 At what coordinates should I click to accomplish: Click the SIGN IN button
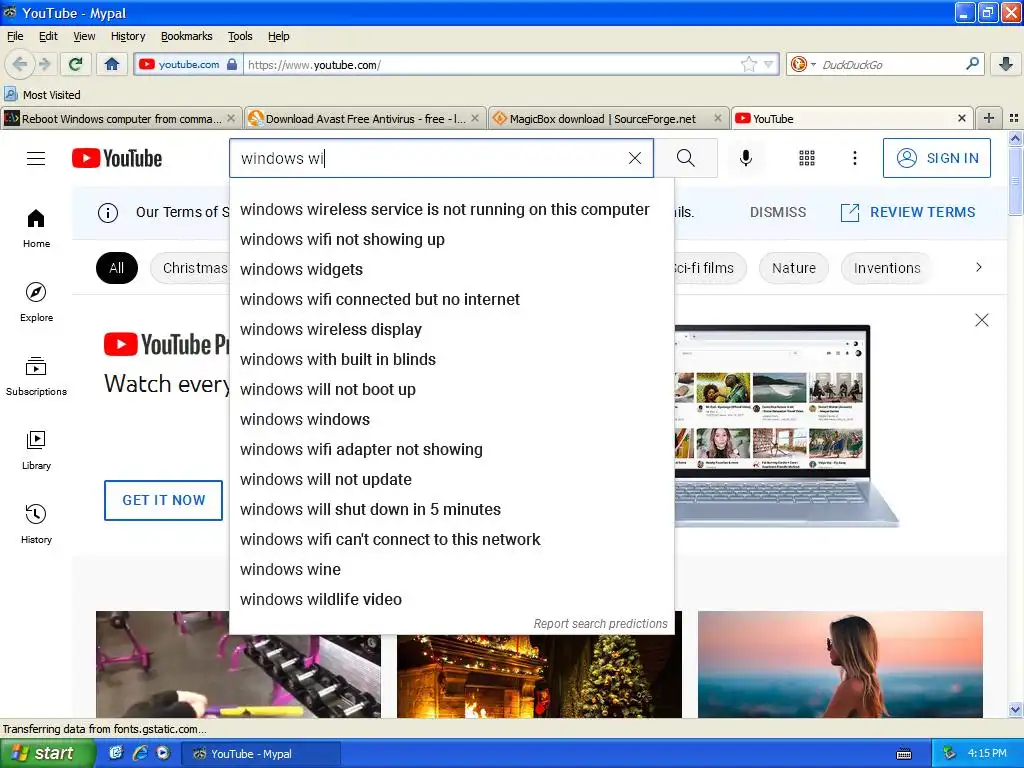pos(936,158)
